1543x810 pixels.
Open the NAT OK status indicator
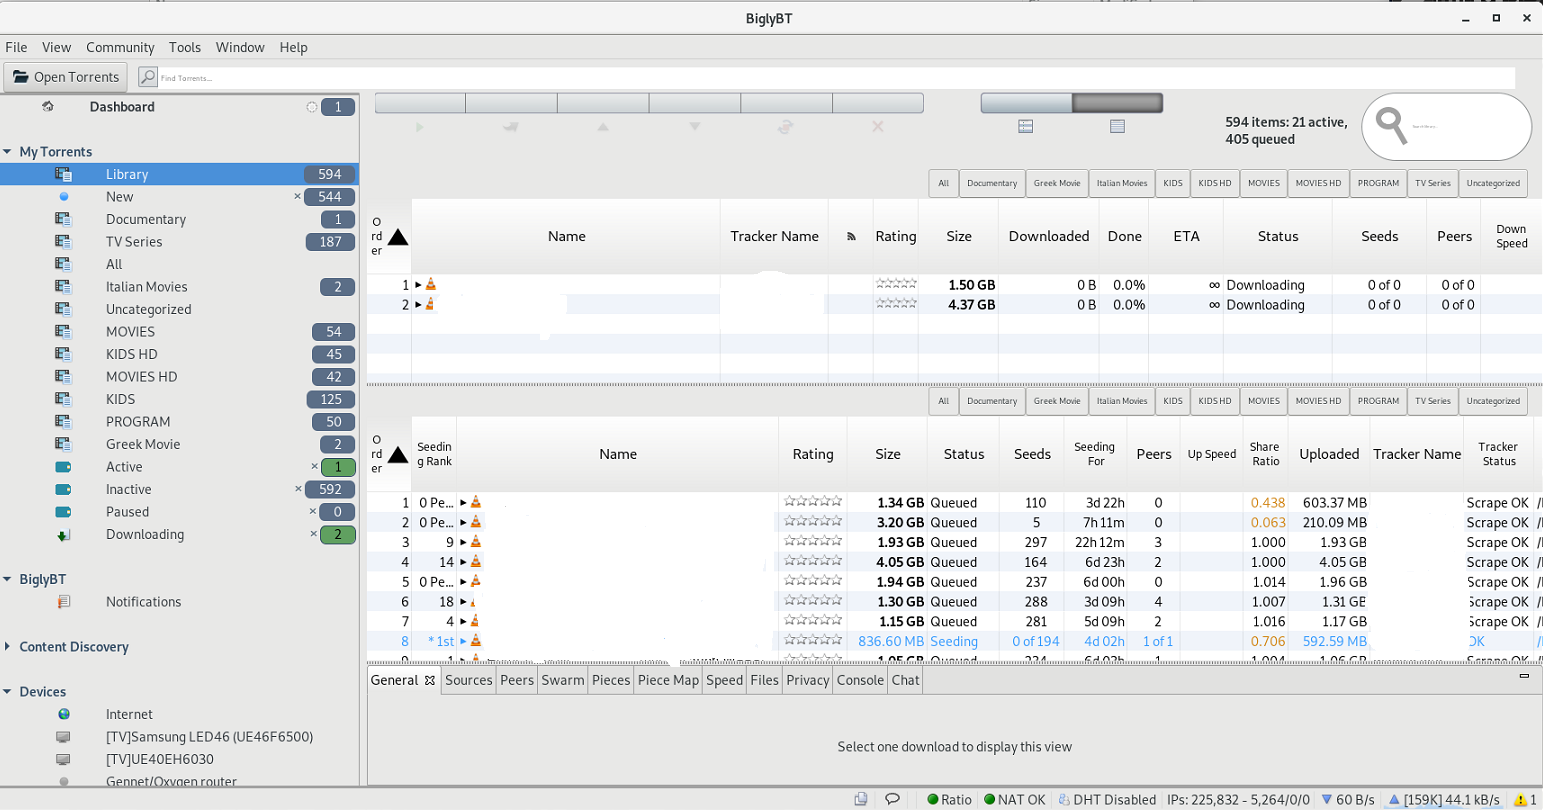[1013, 799]
